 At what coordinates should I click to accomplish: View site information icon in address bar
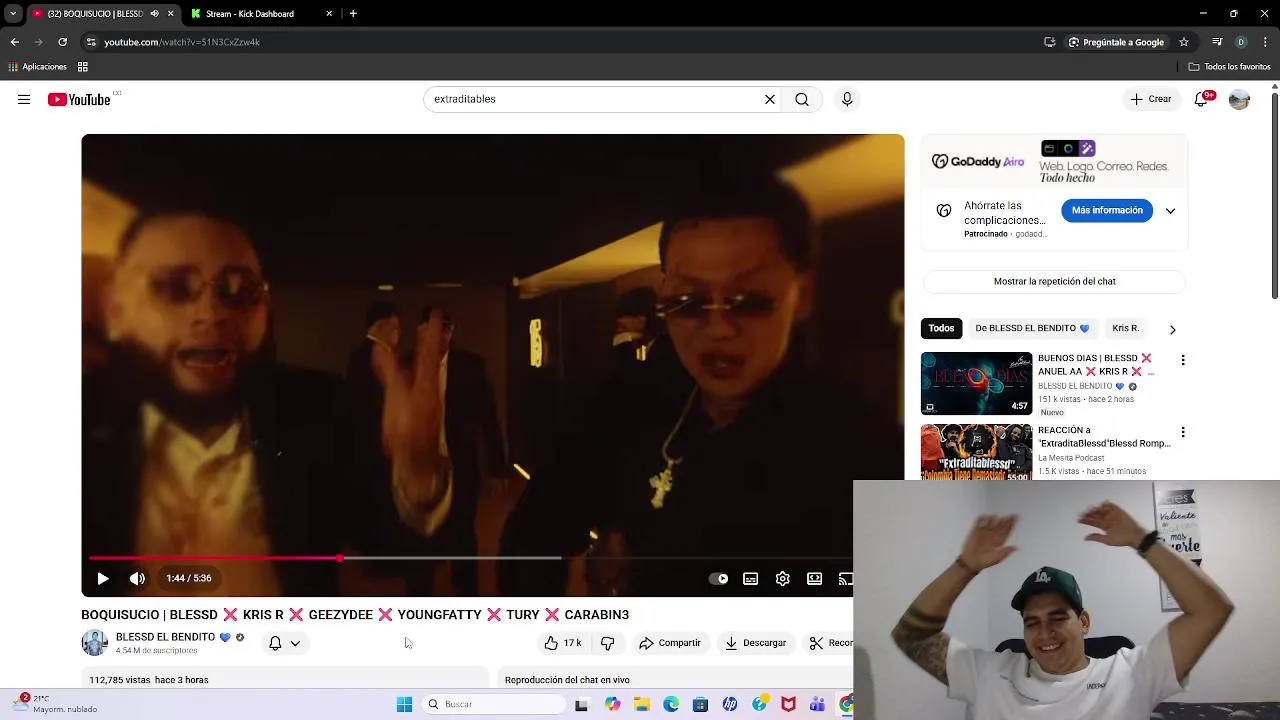coord(91,42)
